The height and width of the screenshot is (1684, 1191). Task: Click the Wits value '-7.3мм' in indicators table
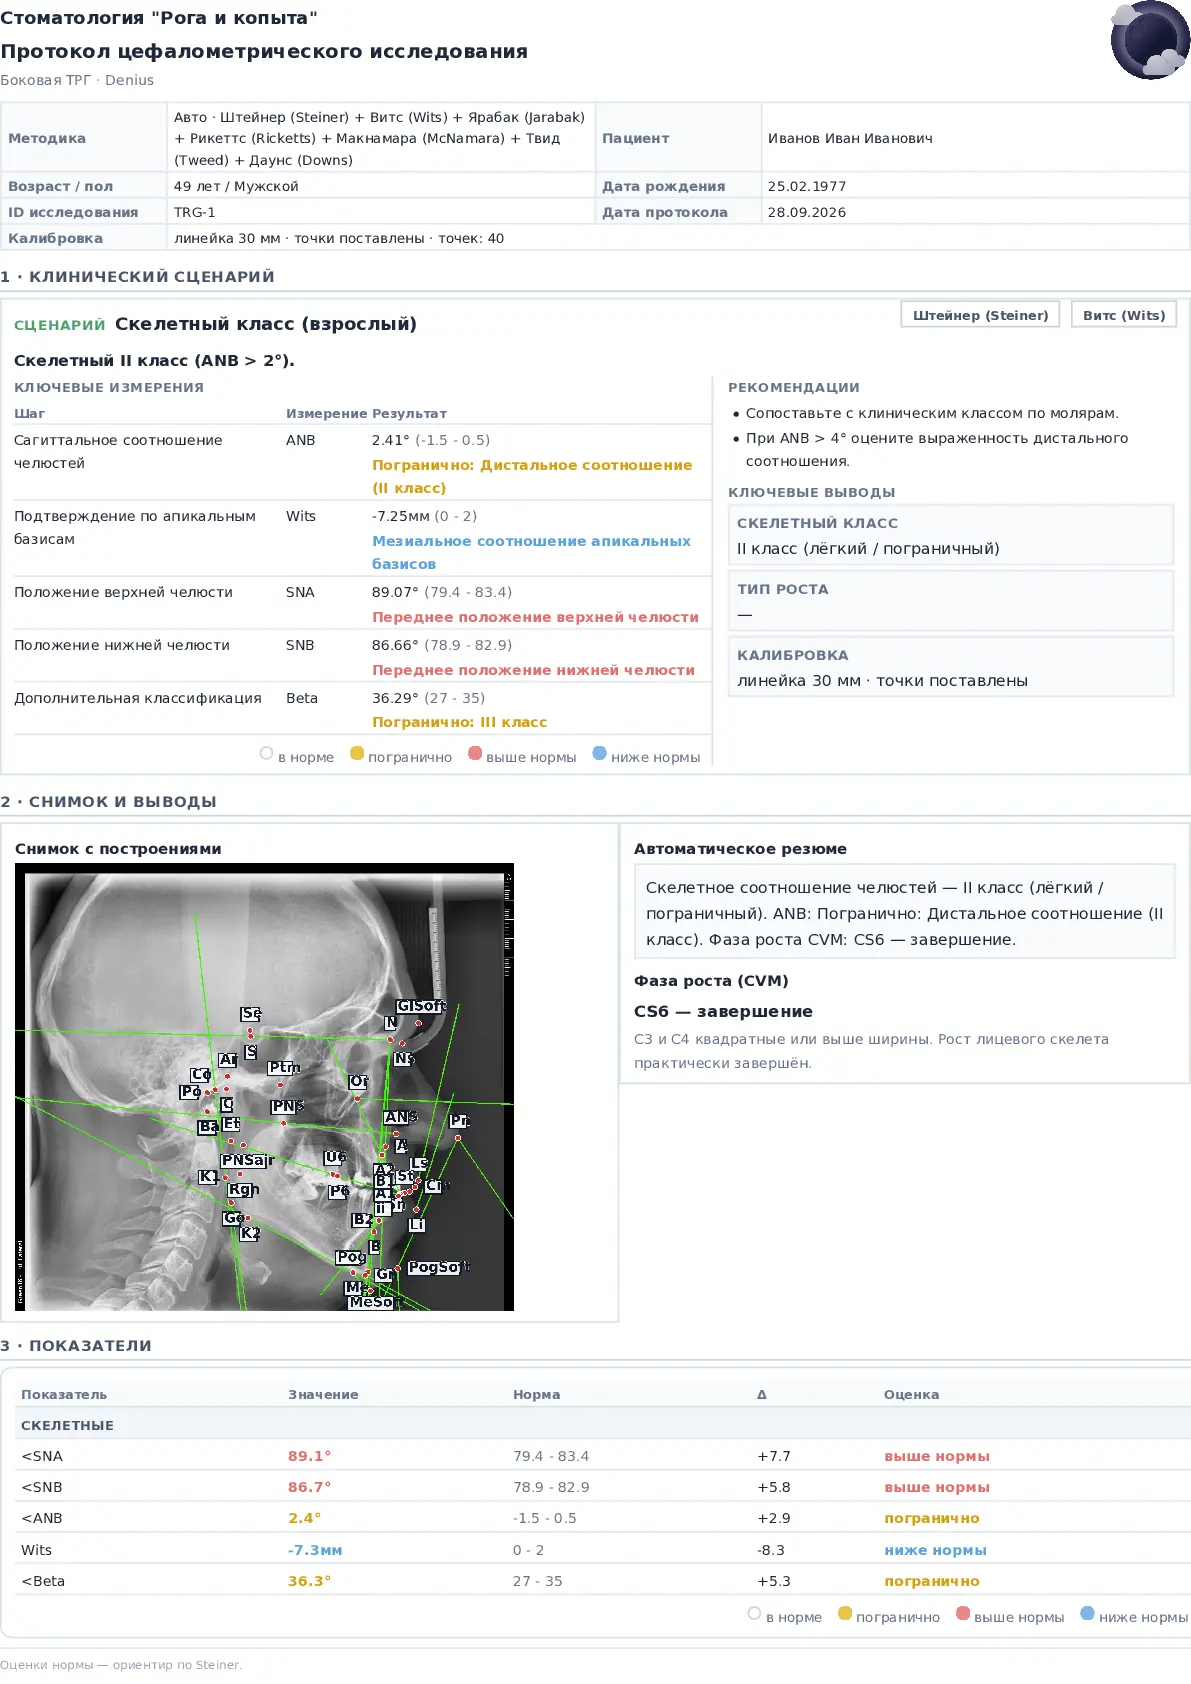tap(315, 1550)
